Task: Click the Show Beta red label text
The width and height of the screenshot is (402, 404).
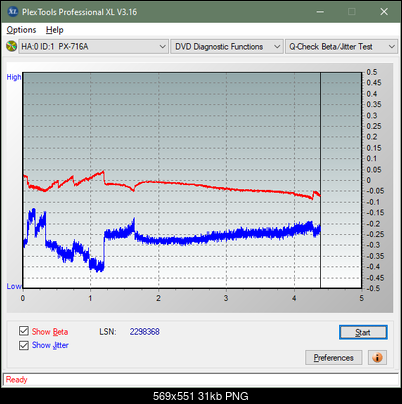Action: tap(50, 332)
